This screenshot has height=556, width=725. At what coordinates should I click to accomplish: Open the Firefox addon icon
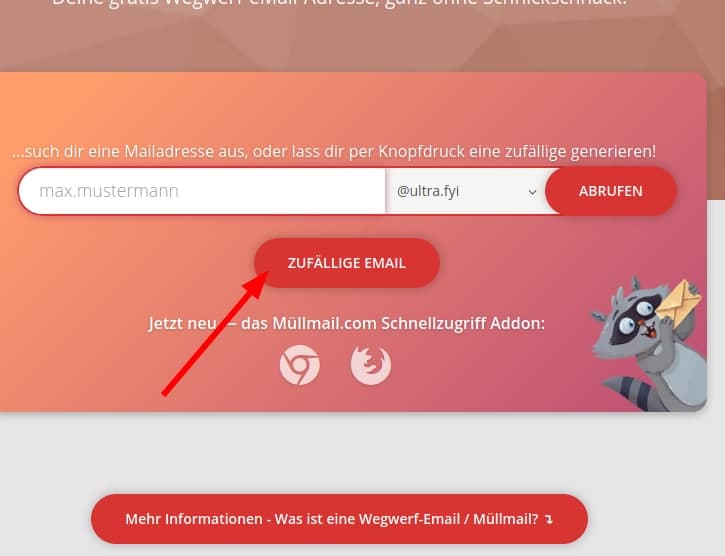371,365
